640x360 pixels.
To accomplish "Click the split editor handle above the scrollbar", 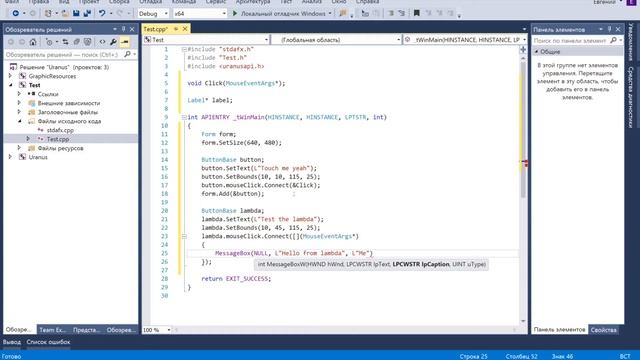I will click(x=523, y=50).
